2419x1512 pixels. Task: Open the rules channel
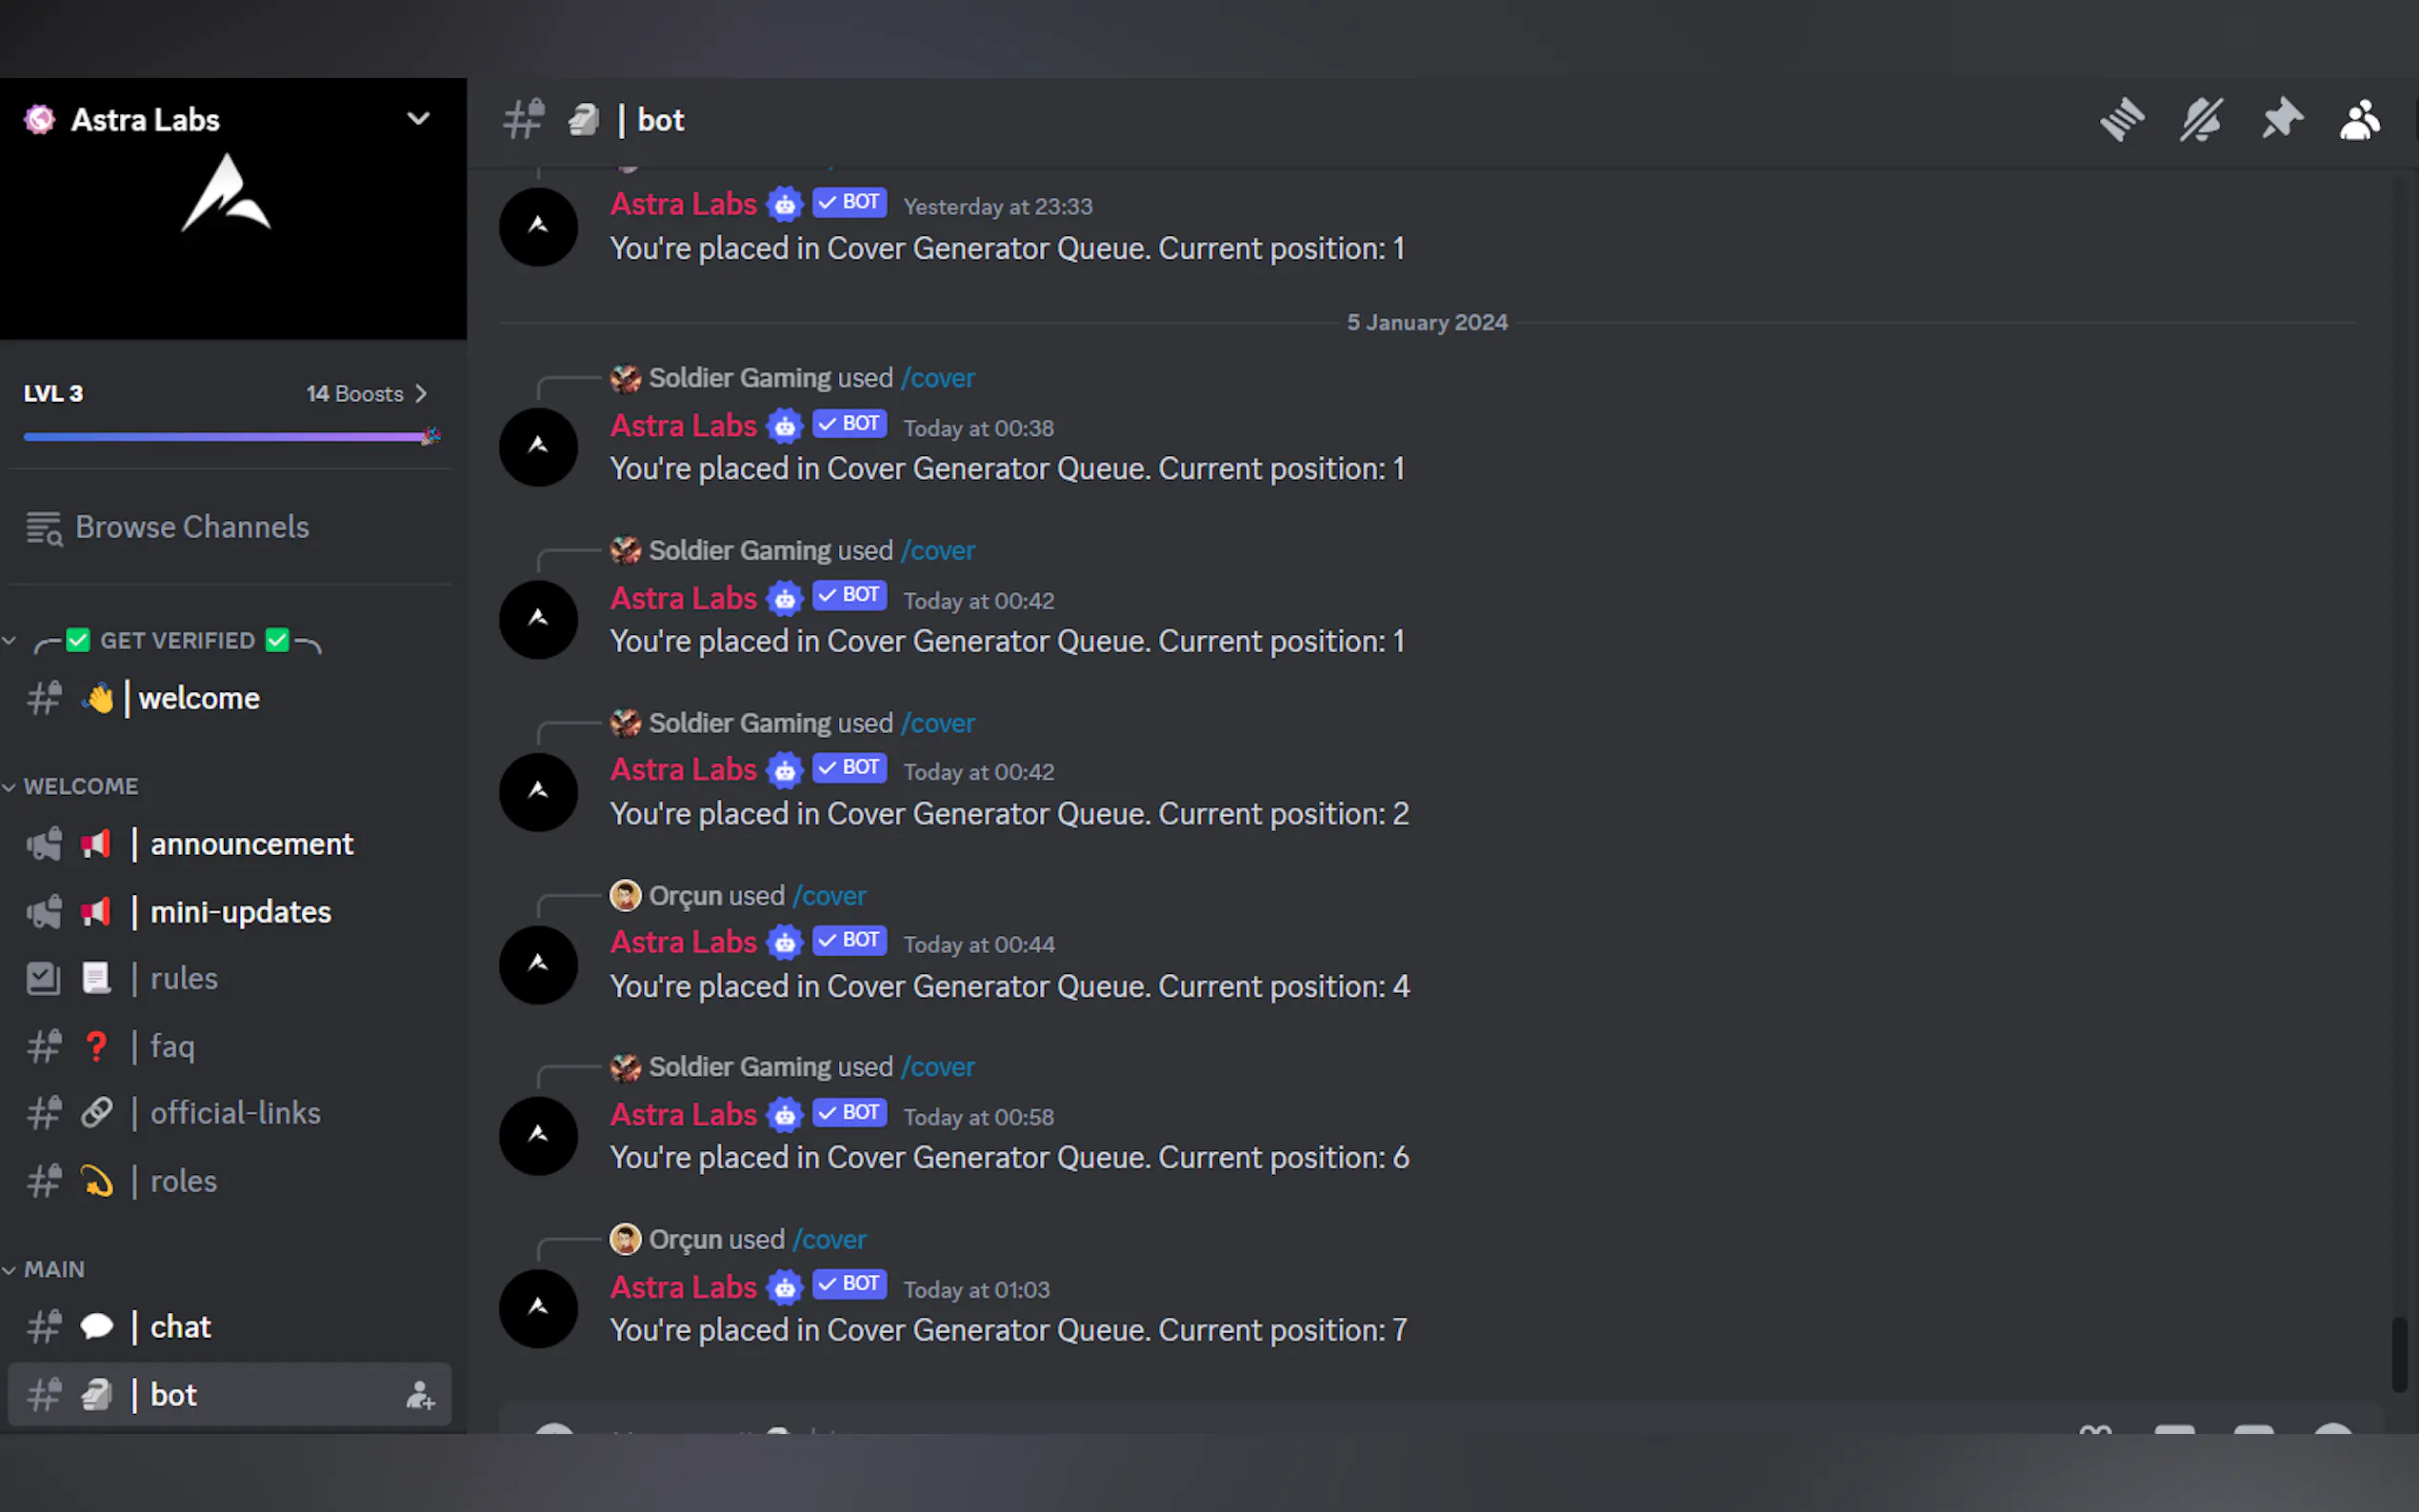click(229, 978)
